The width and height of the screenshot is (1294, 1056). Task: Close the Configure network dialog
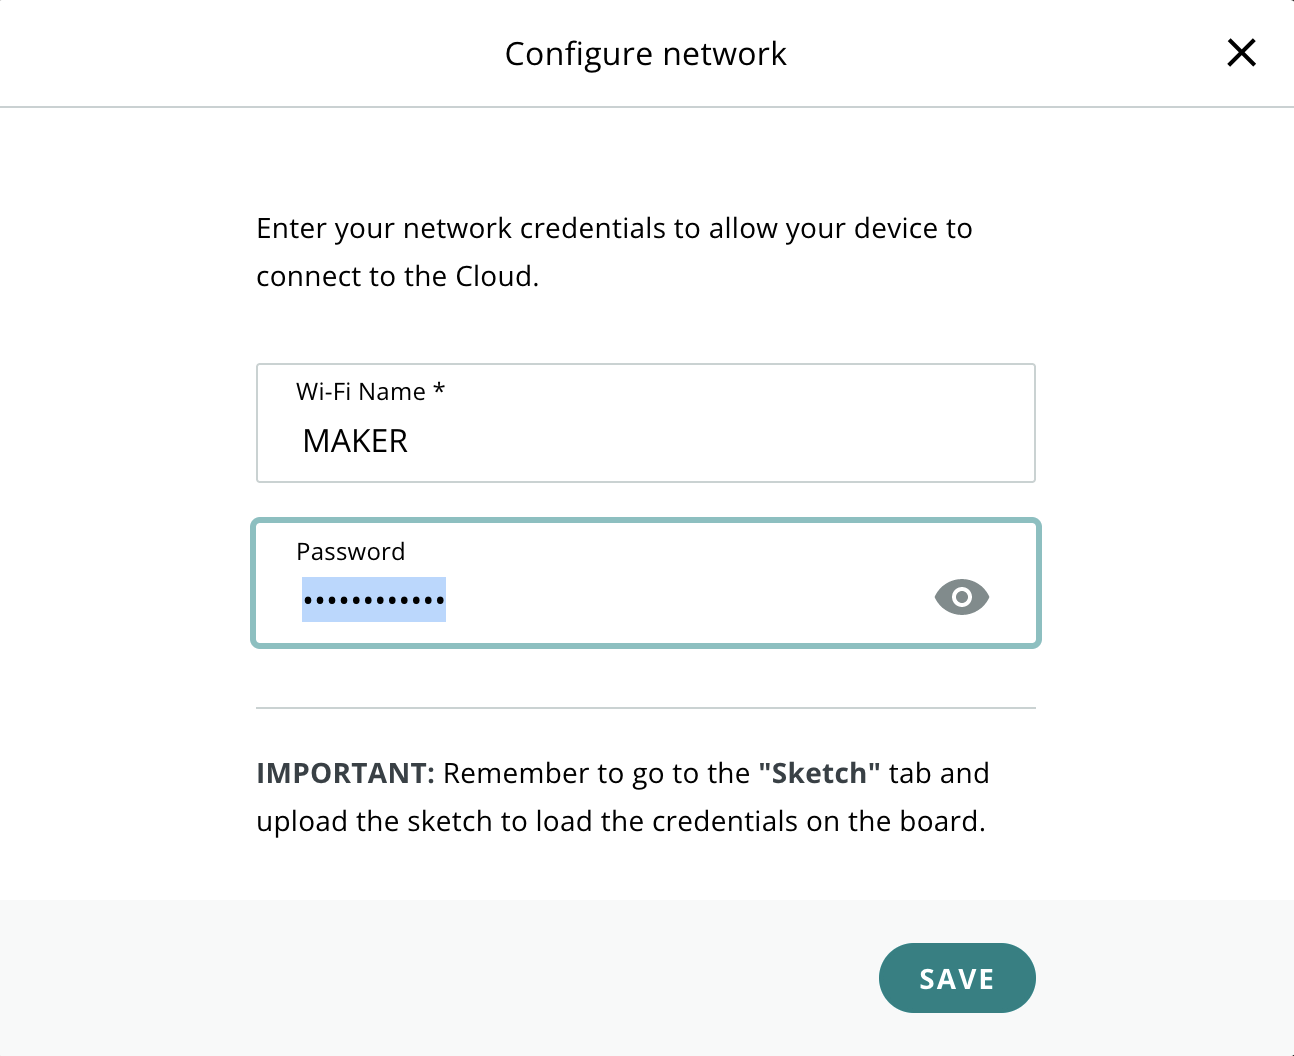(1241, 53)
